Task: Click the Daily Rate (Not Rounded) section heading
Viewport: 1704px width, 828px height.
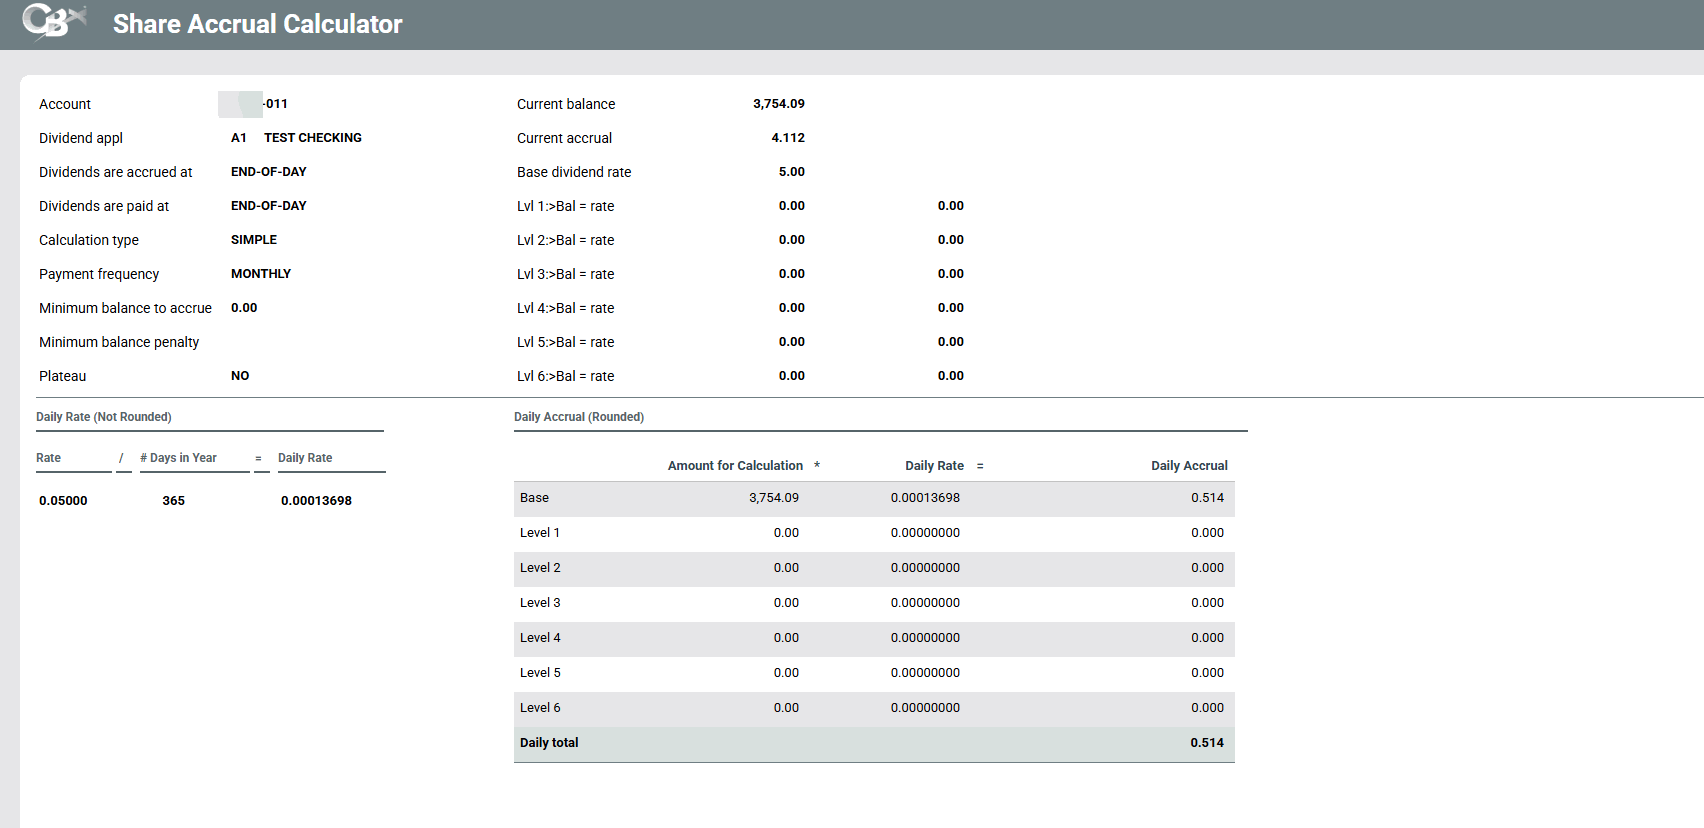Action: click(104, 417)
